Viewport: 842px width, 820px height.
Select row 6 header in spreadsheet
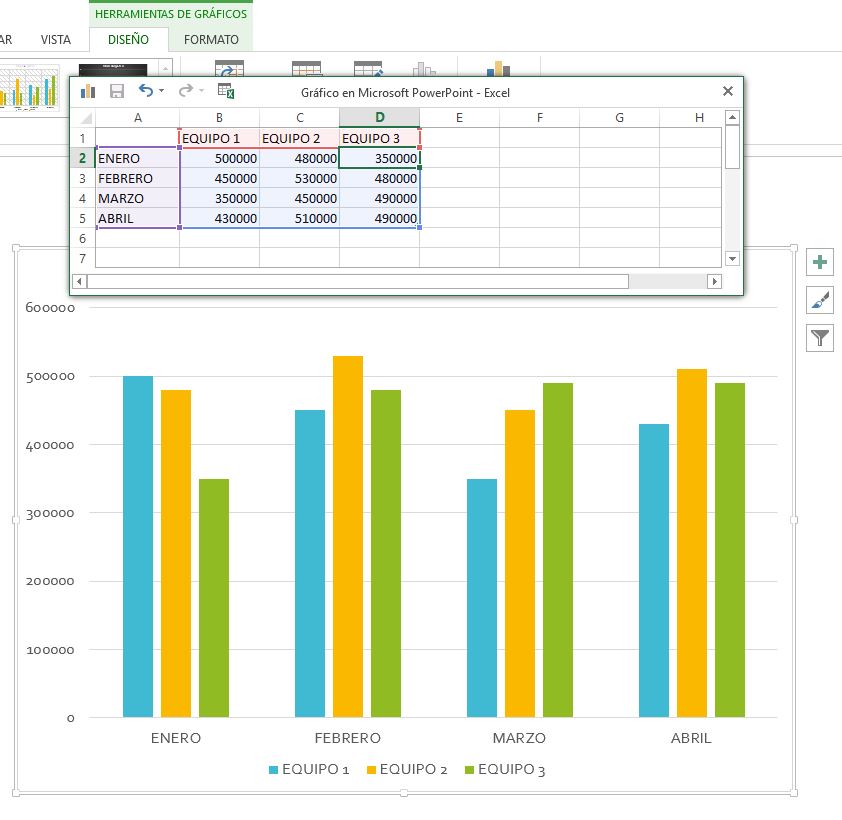point(82,239)
